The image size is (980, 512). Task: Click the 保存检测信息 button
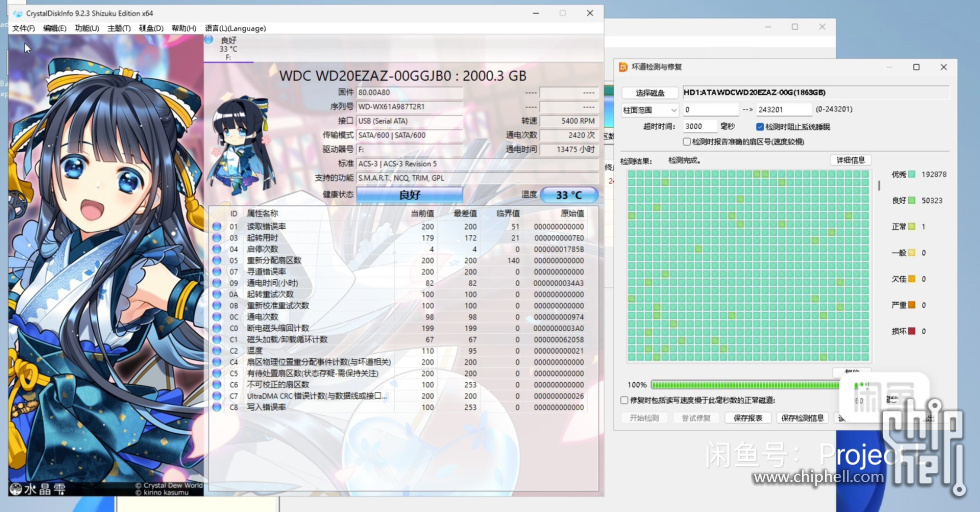803,418
